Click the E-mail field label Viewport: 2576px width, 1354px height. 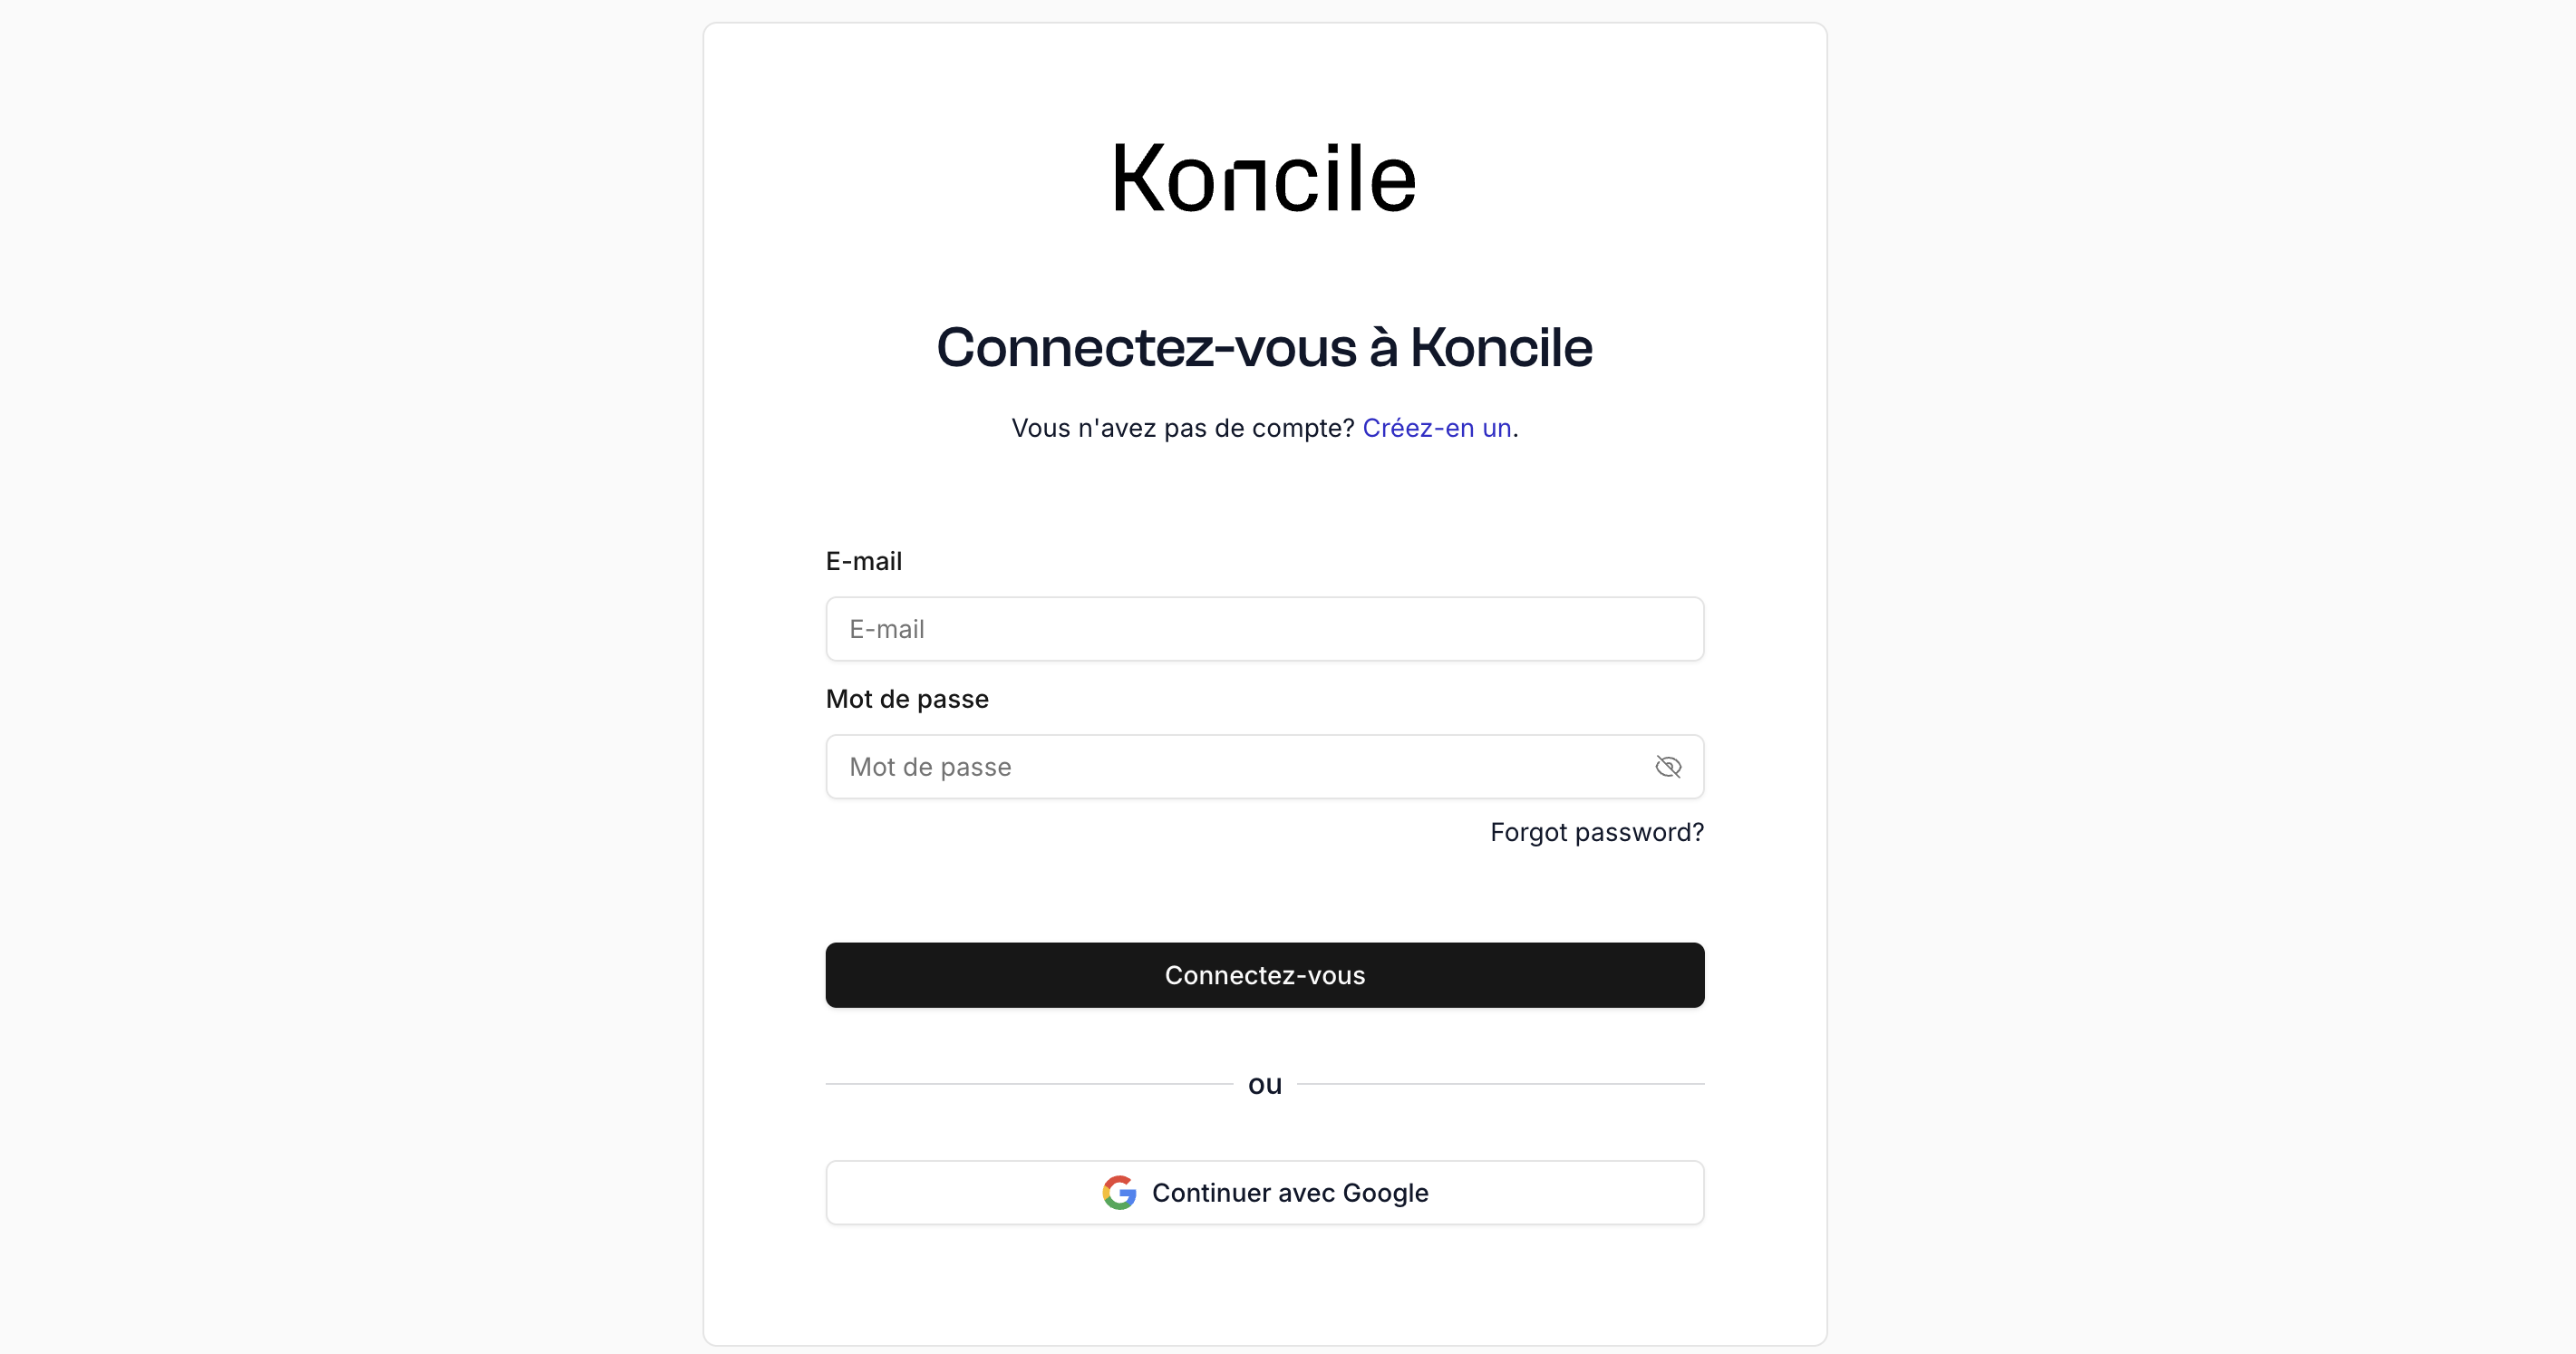864,561
